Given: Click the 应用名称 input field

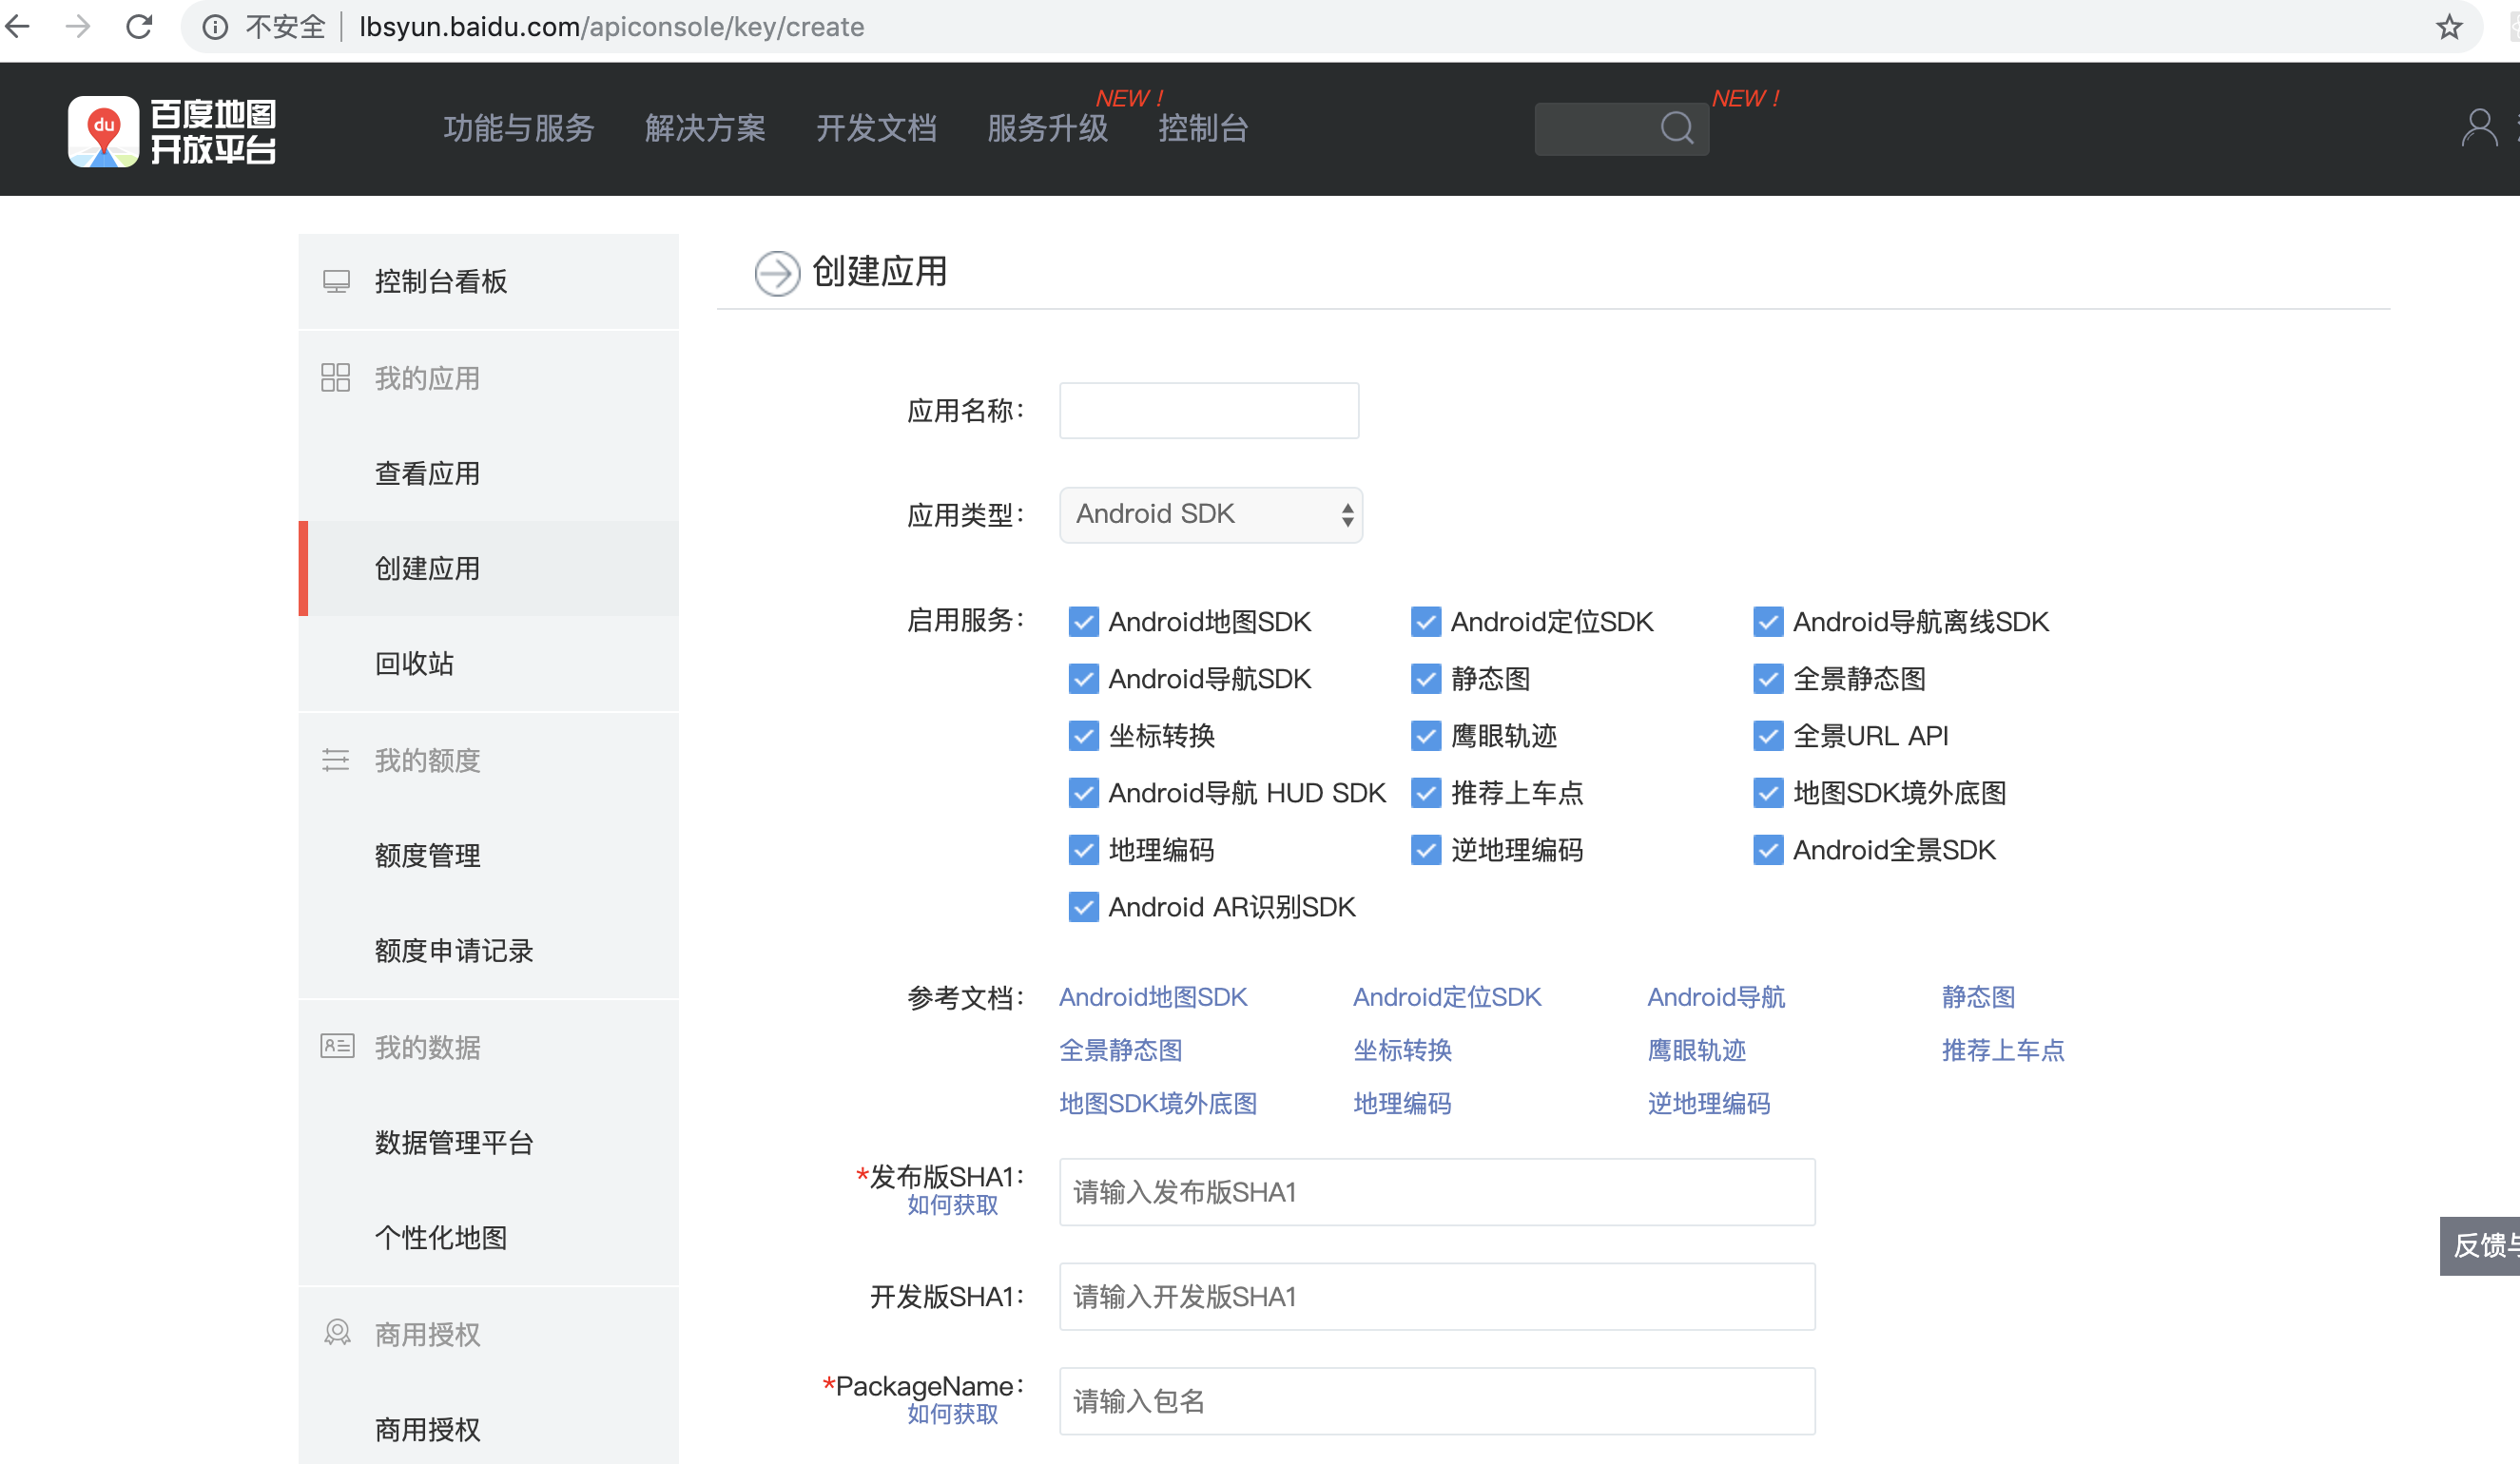Looking at the screenshot, I should (1209, 410).
